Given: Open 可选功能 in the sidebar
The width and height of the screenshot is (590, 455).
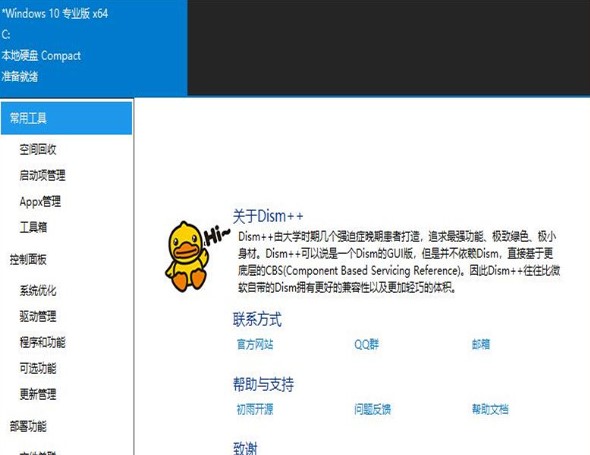Looking at the screenshot, I should [38, 368].
